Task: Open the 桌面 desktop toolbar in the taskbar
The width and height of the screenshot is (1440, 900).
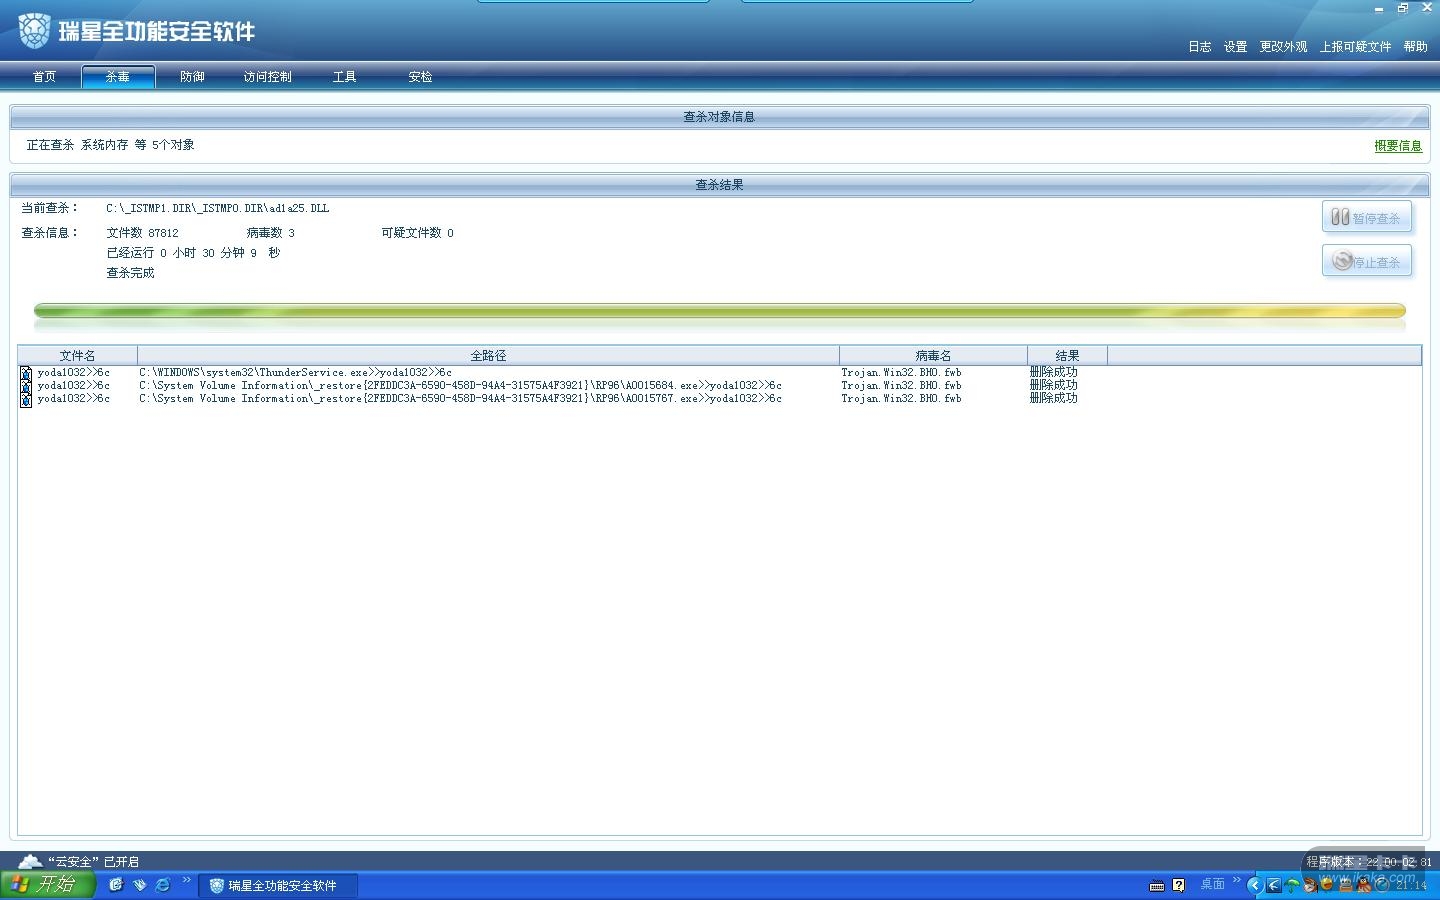Action: coord(1213,885)
